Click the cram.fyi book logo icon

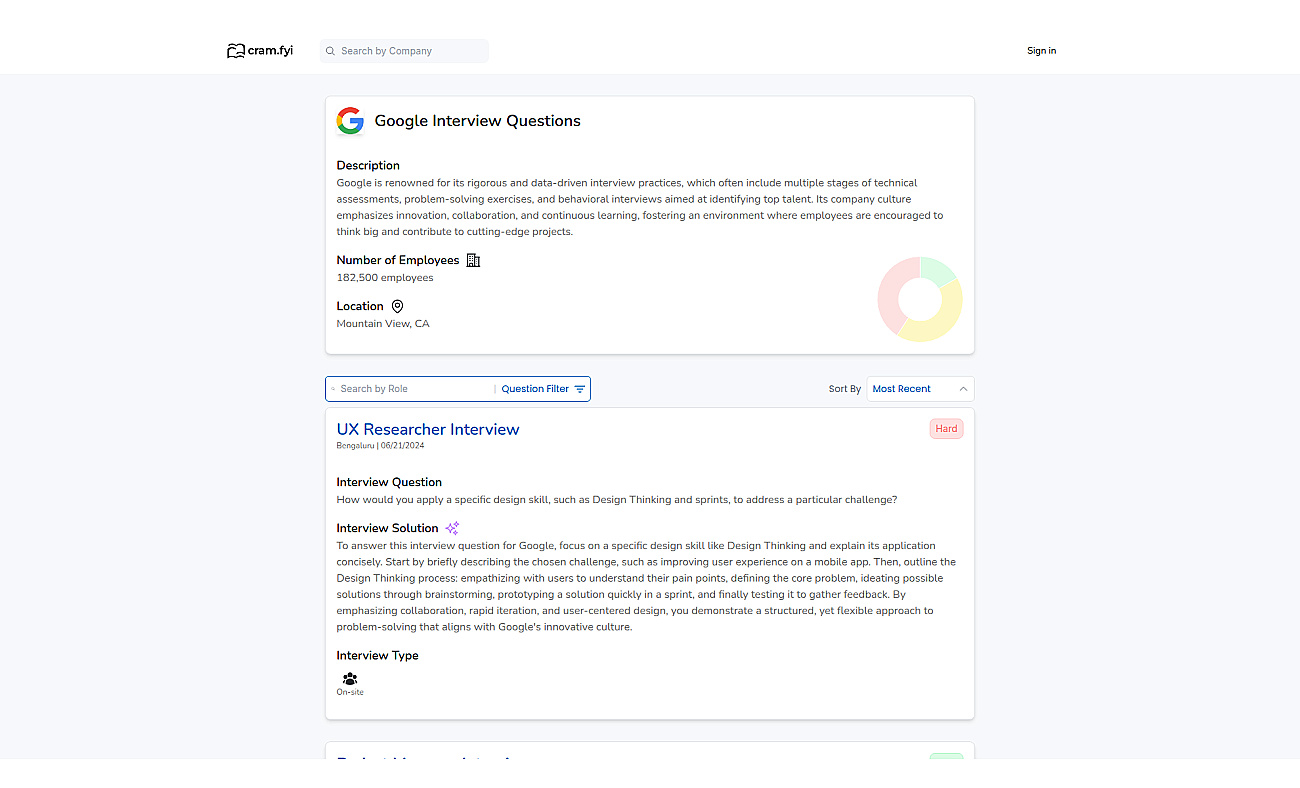[x=236, y=51]
